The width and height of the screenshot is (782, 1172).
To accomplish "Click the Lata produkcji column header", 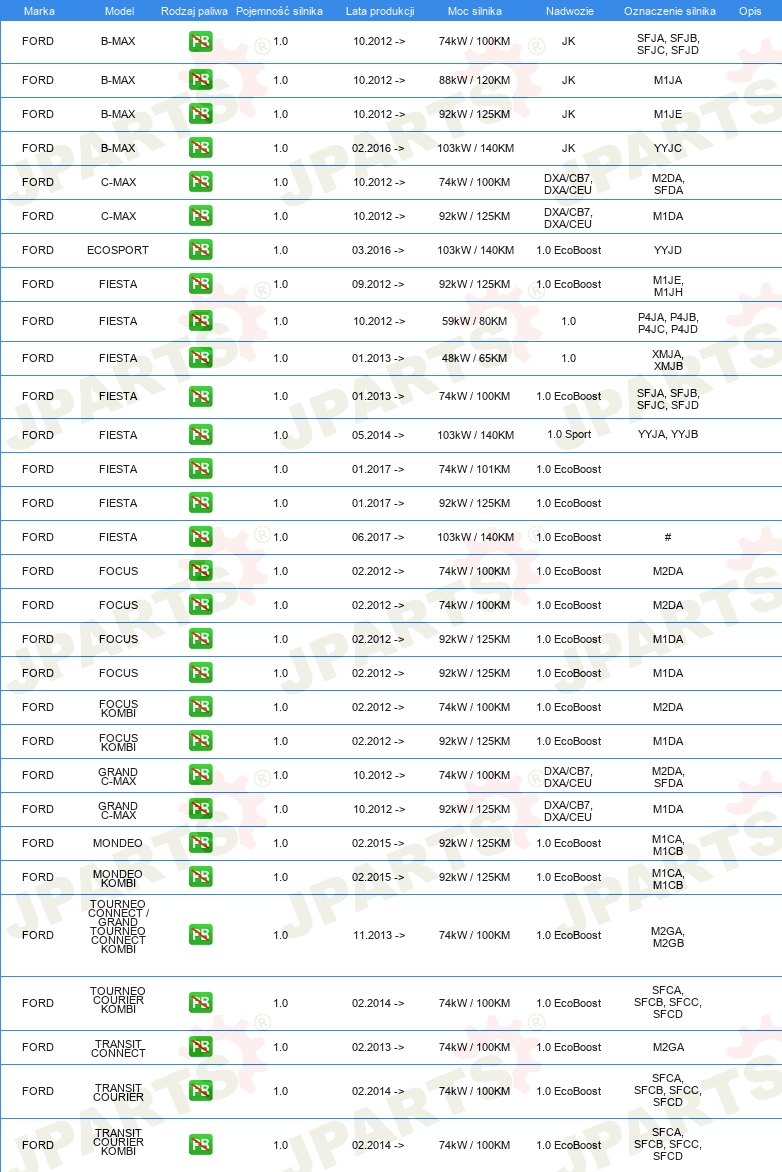I will [x=380, y=11].
